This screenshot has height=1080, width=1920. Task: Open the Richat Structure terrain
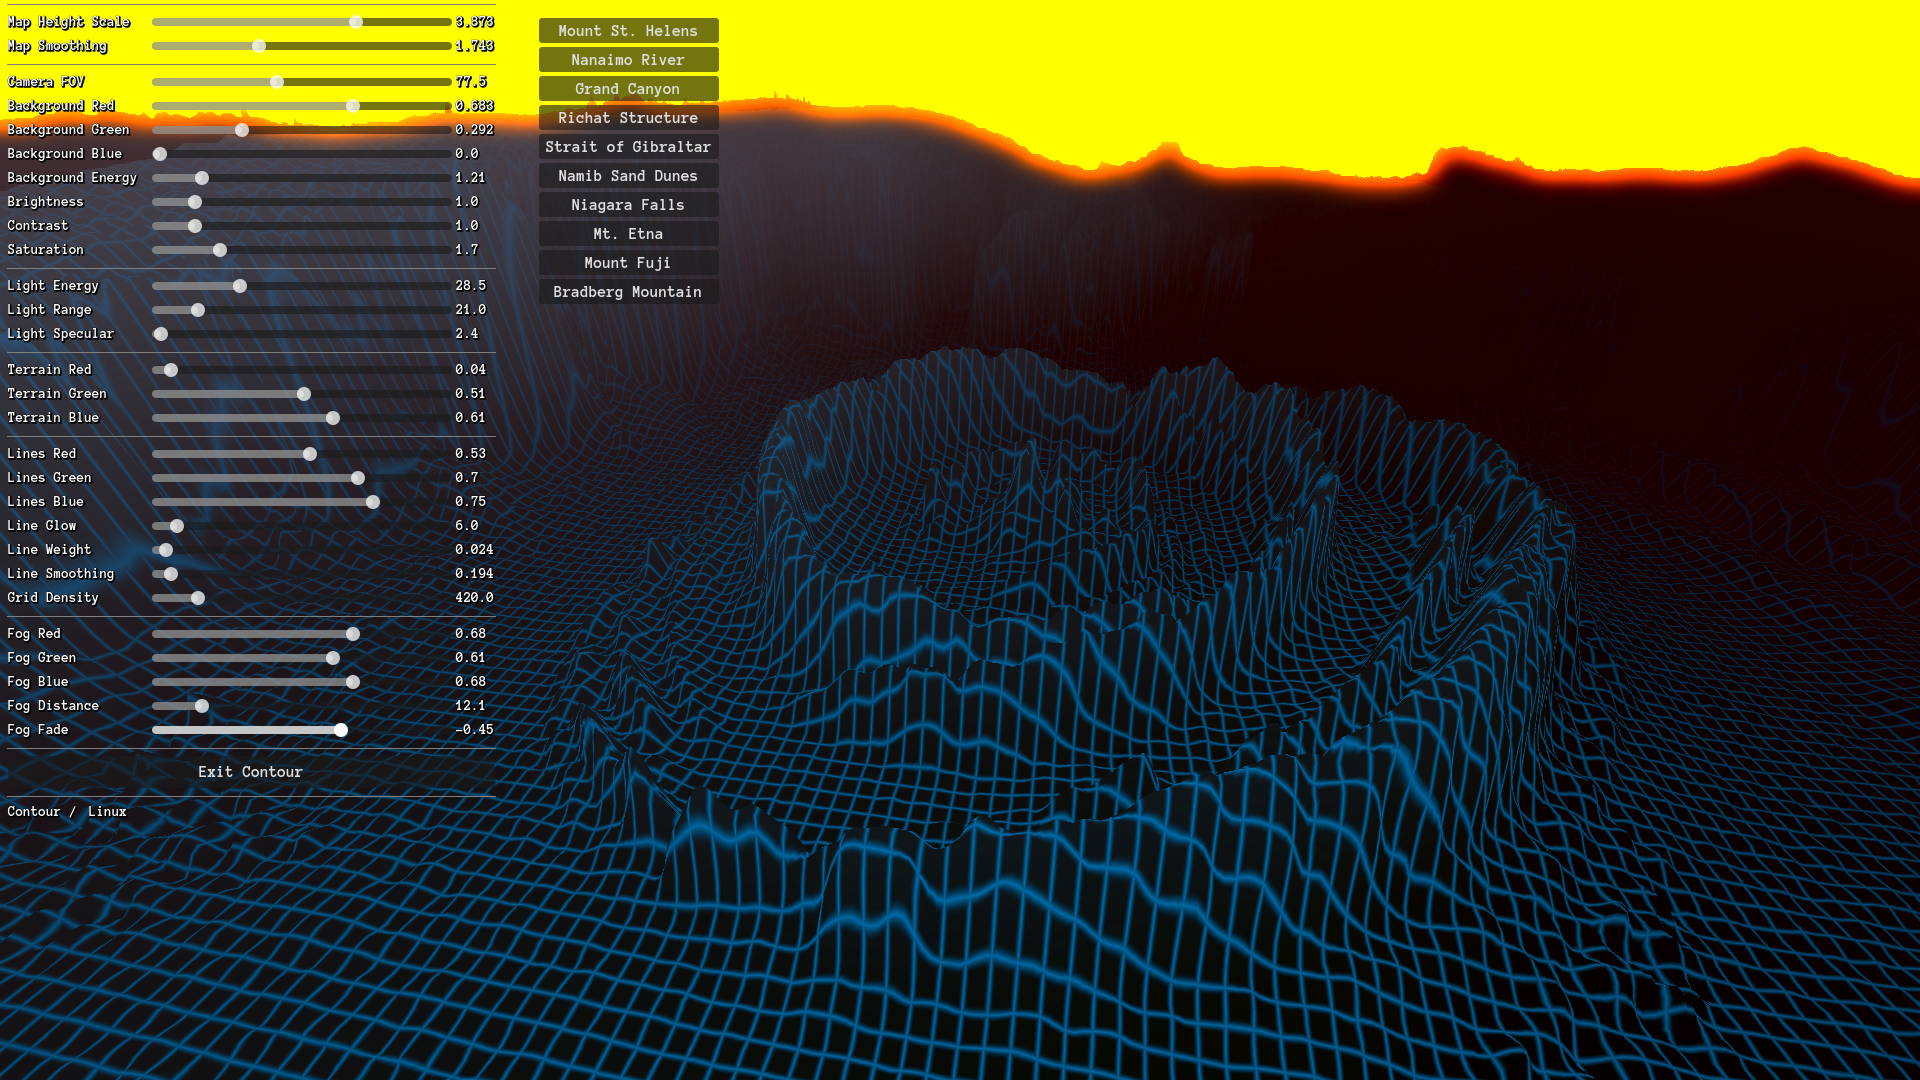coord(628,118)
